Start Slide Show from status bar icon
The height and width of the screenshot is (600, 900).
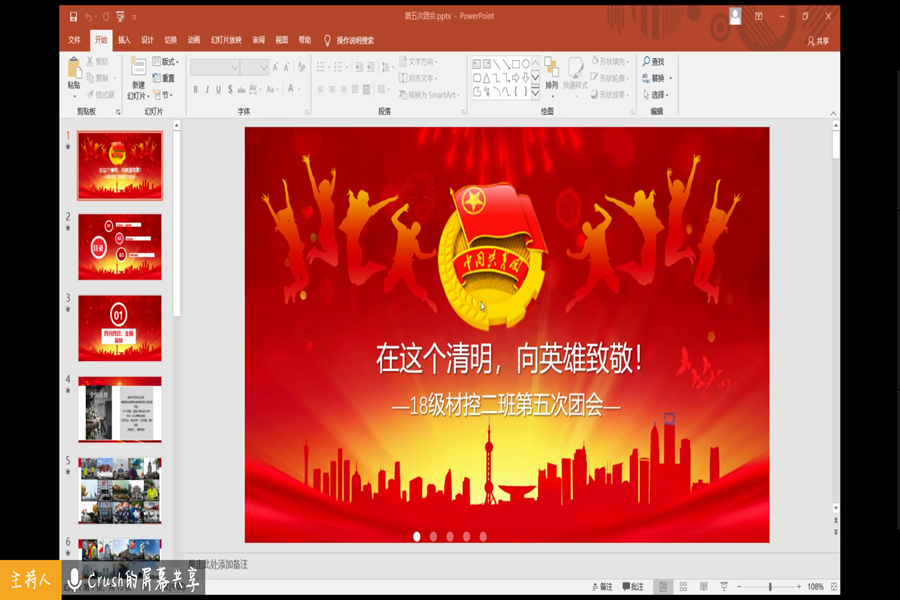point(724,586)
